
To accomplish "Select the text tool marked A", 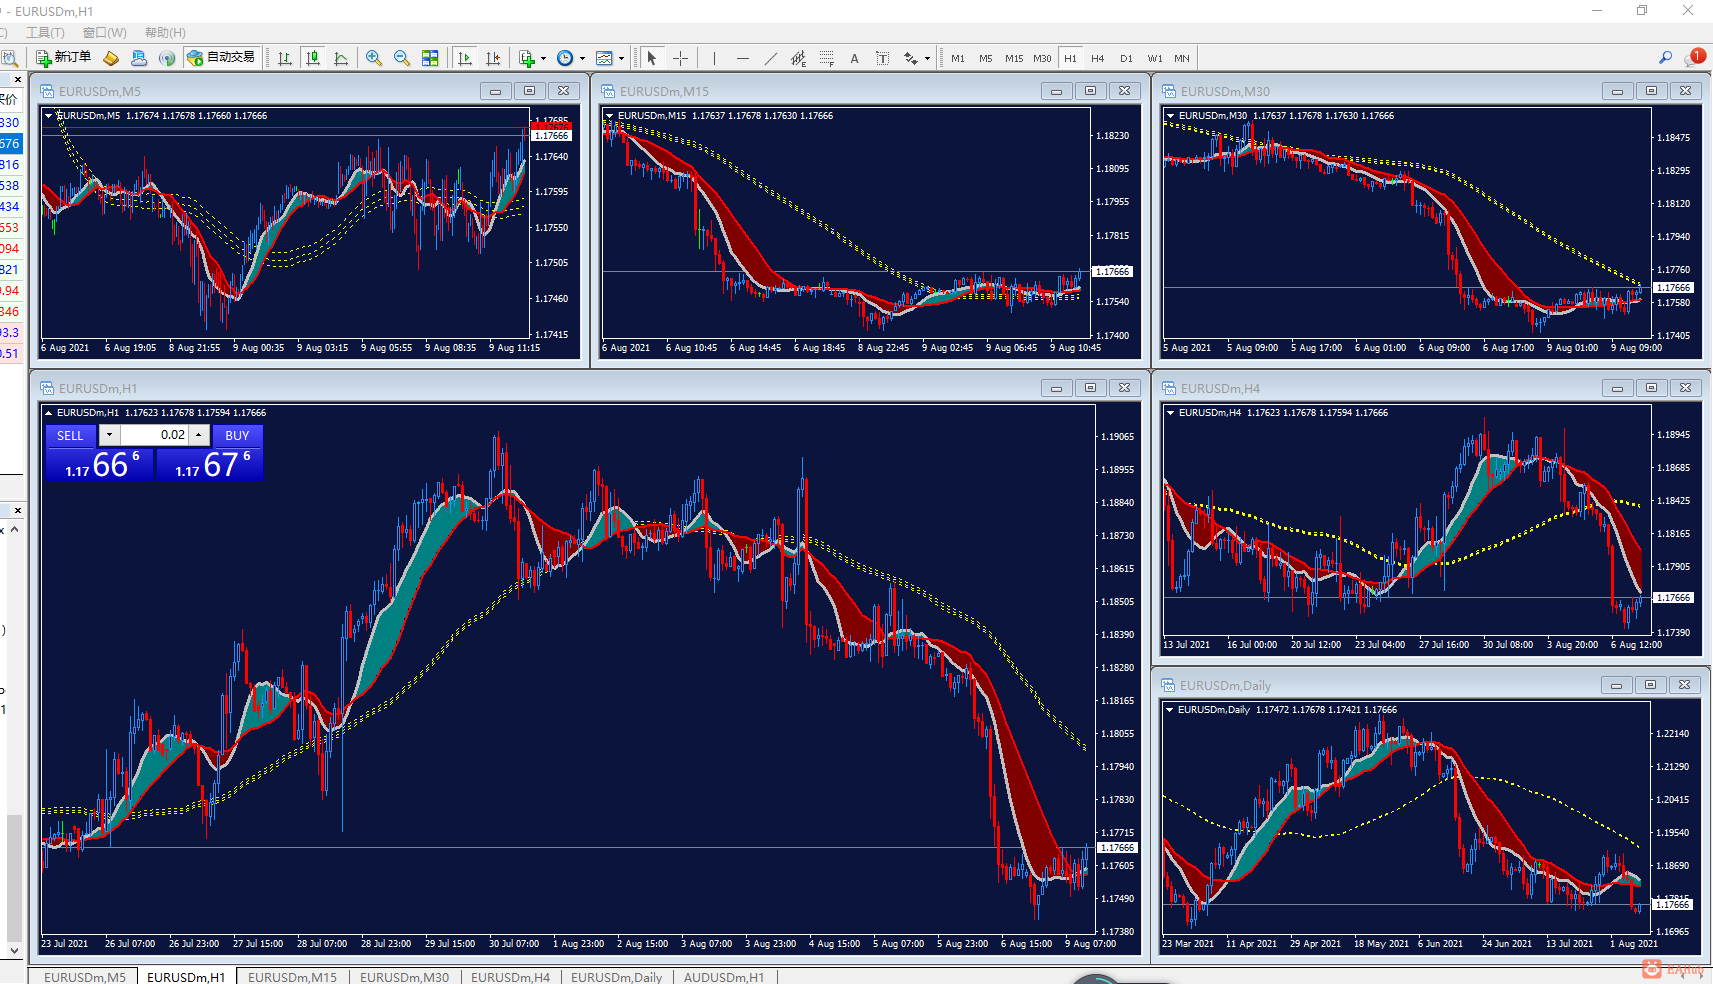I will (x=854, y=58).
